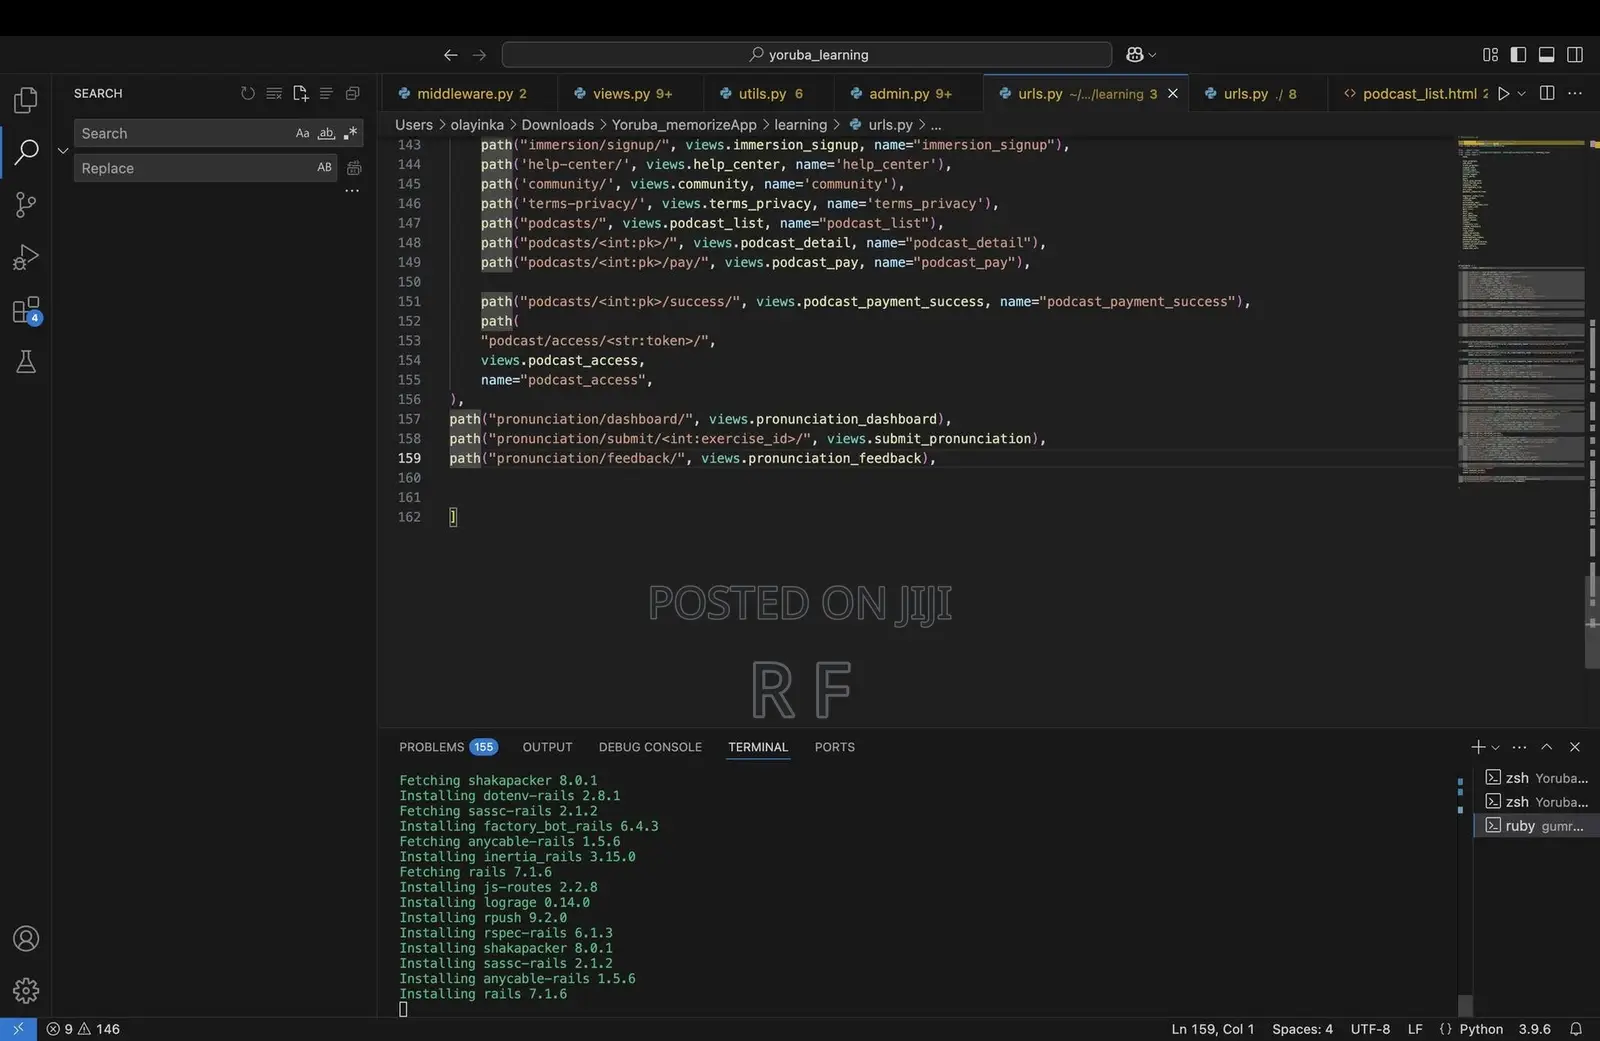This screenshot has width=1600, height=1041.
Task: Open dropdown beside Run Python file button
Action: (x=1522, y=93)
